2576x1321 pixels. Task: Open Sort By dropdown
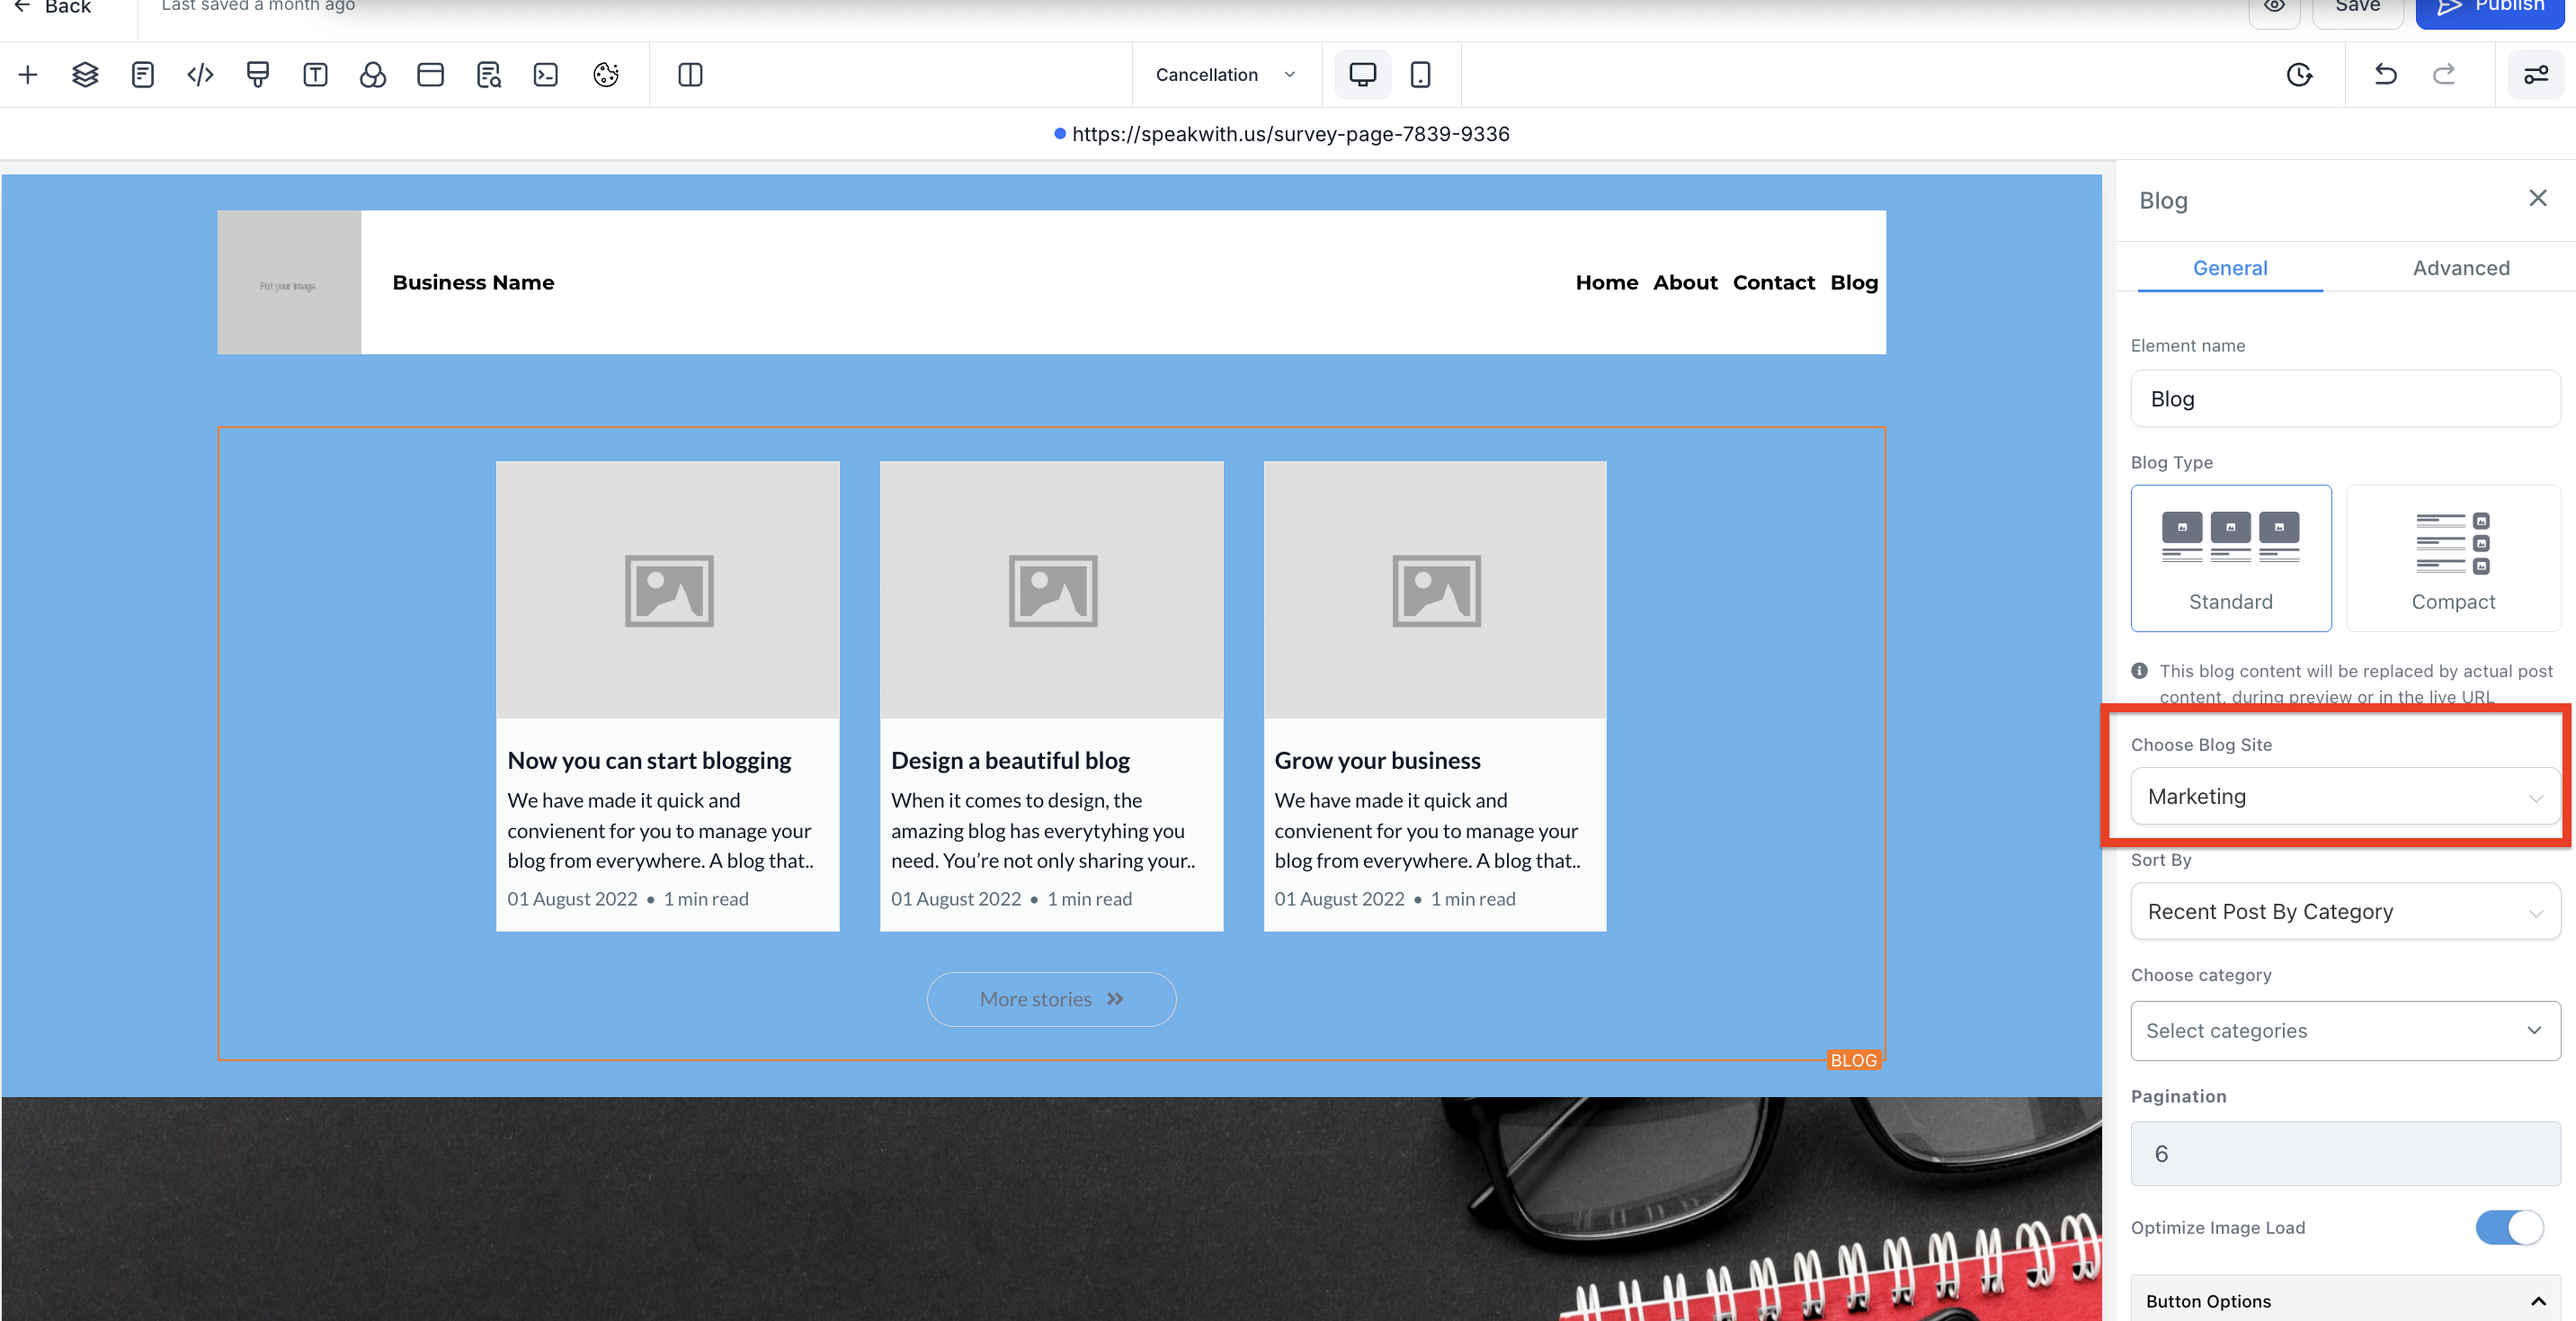tap(2344, 911)
